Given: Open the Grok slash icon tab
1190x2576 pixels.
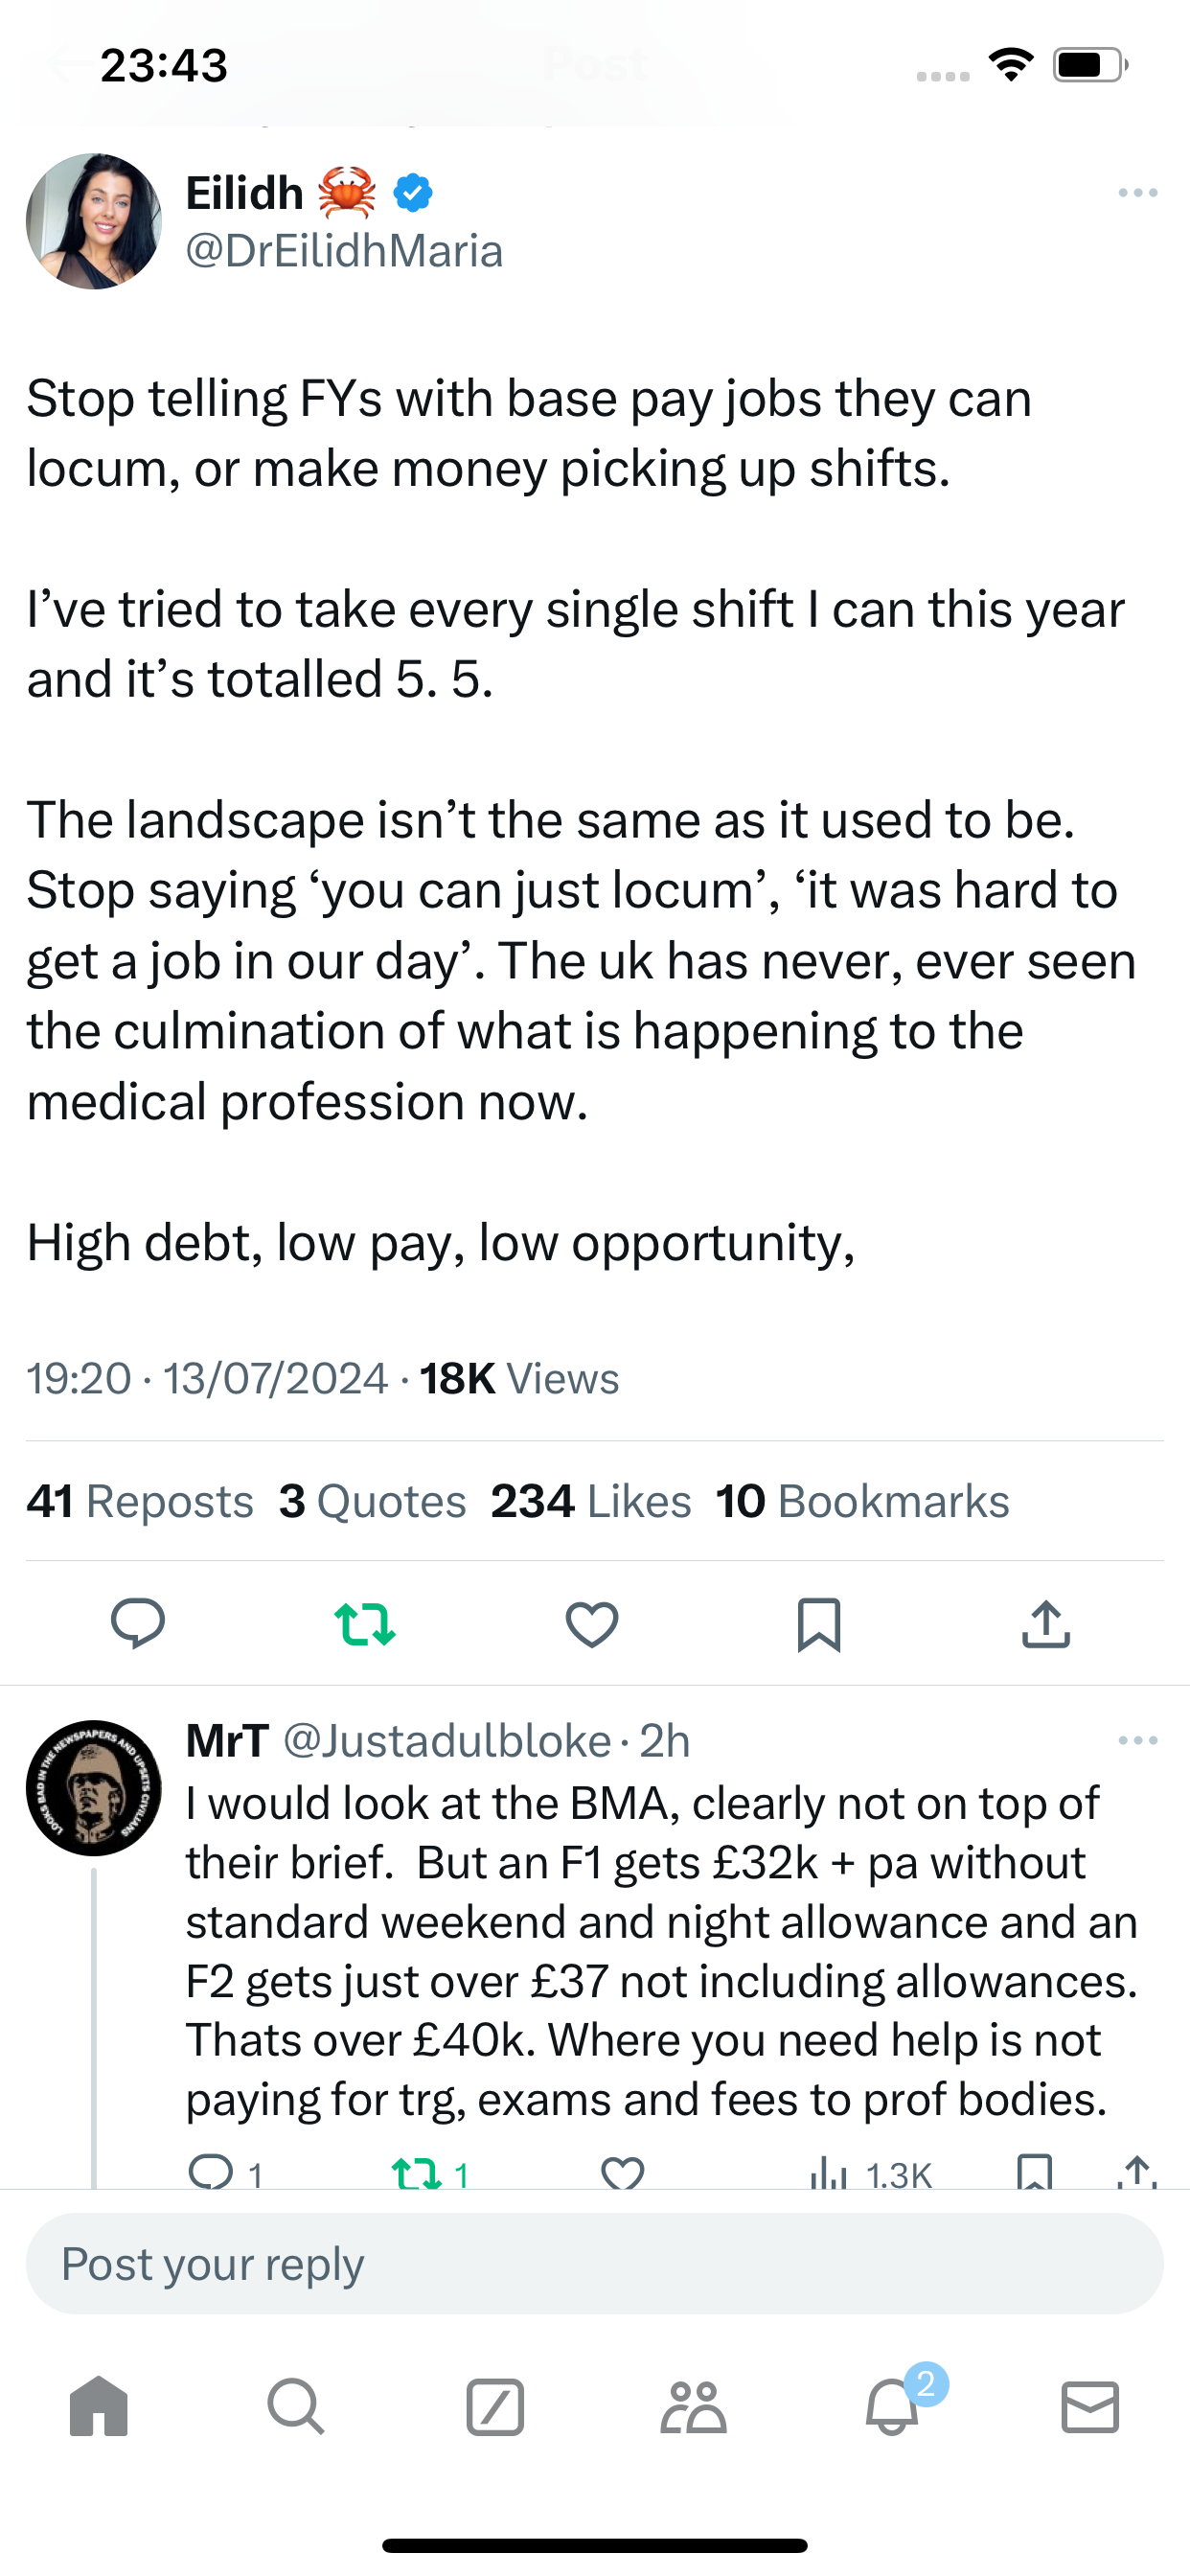Looking at the screenshot, I should pyautogui.click(x=495, y=2406).
